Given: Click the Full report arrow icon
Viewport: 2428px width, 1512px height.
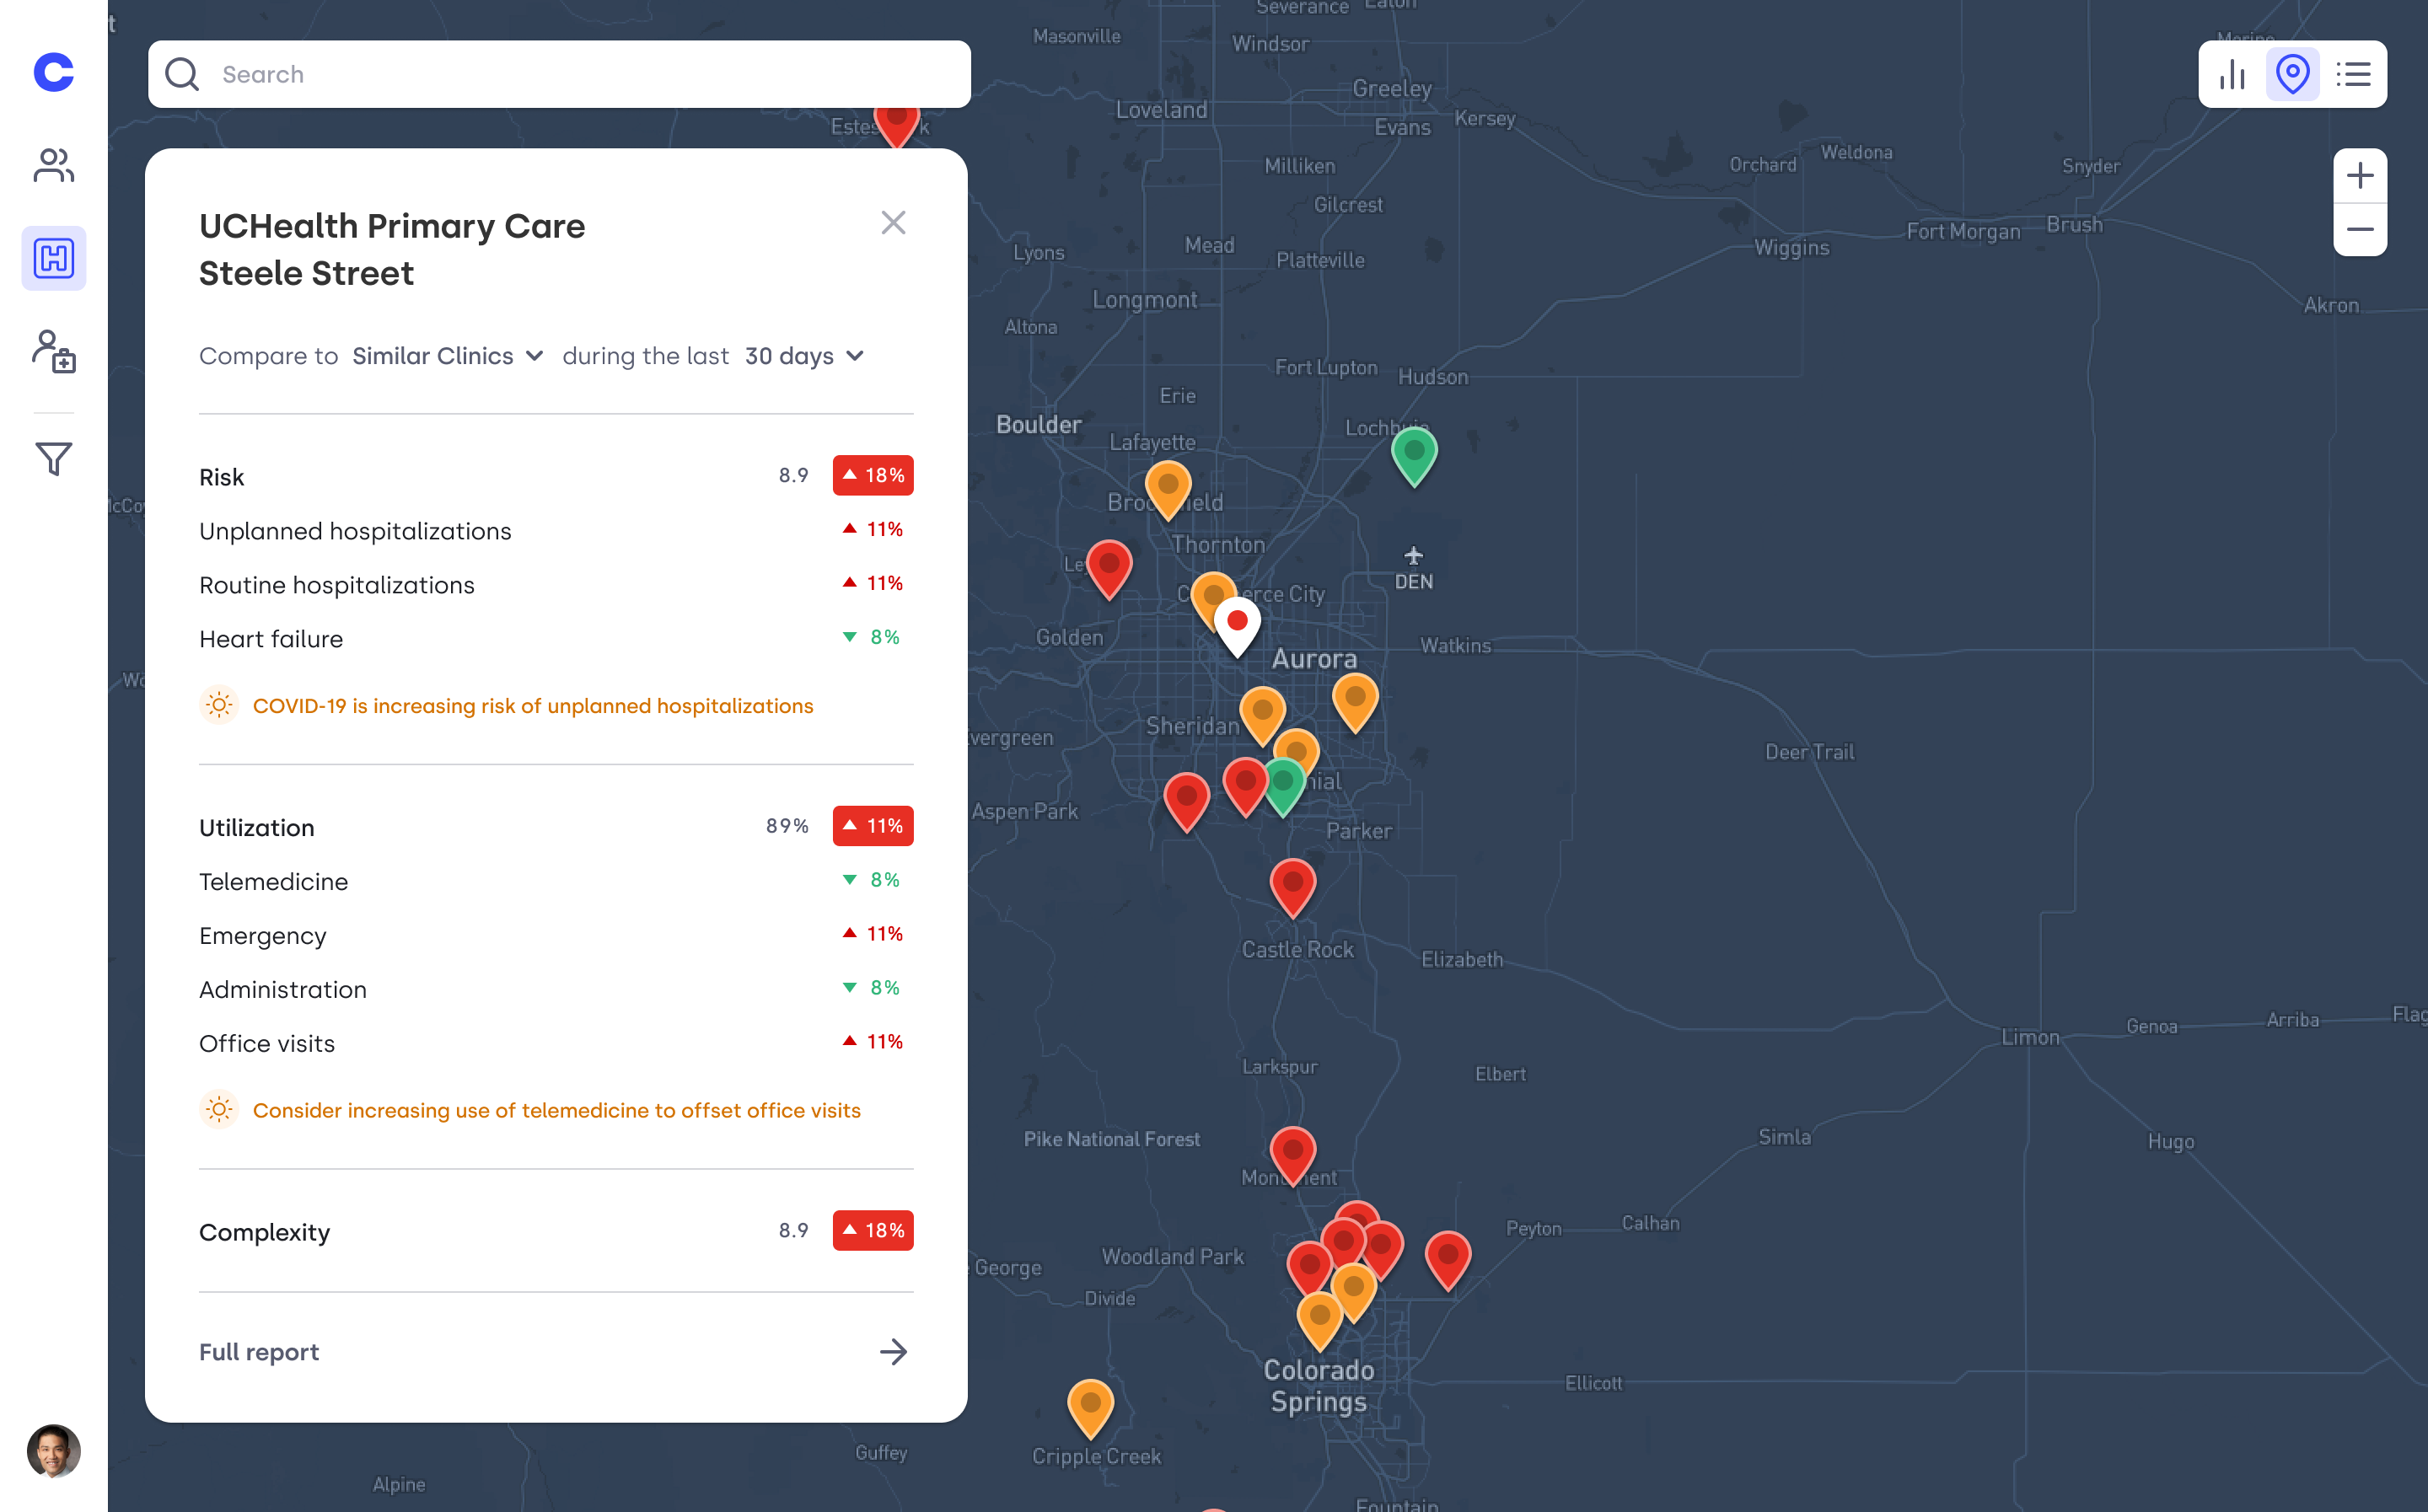Looking at the screenshot, I should coord(893,1351).
